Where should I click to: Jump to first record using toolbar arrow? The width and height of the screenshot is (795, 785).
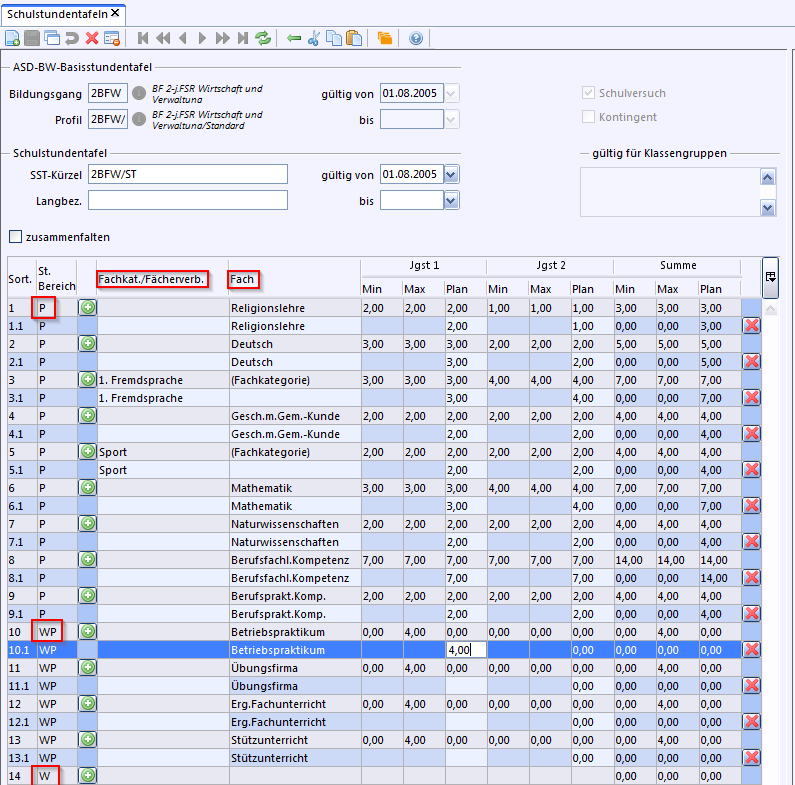point(143,39)
